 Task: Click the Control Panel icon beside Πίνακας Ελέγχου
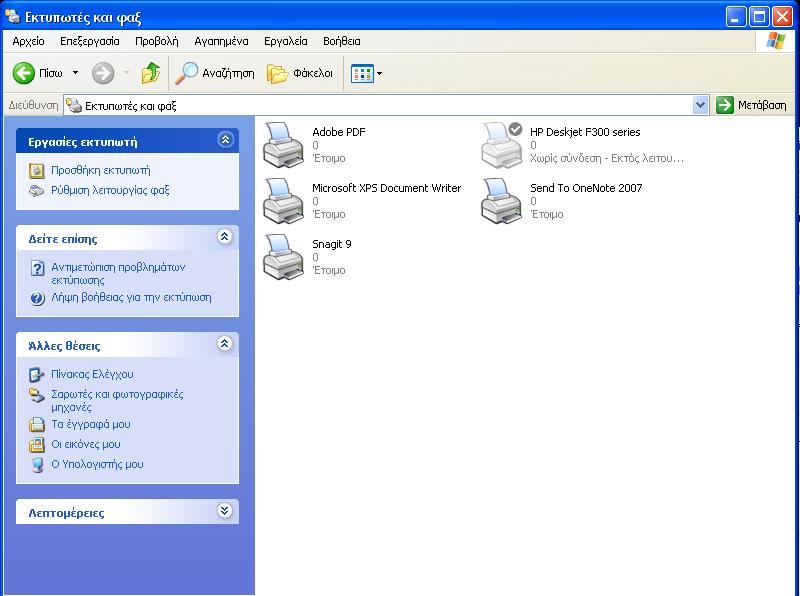click(x=36, y=375)
